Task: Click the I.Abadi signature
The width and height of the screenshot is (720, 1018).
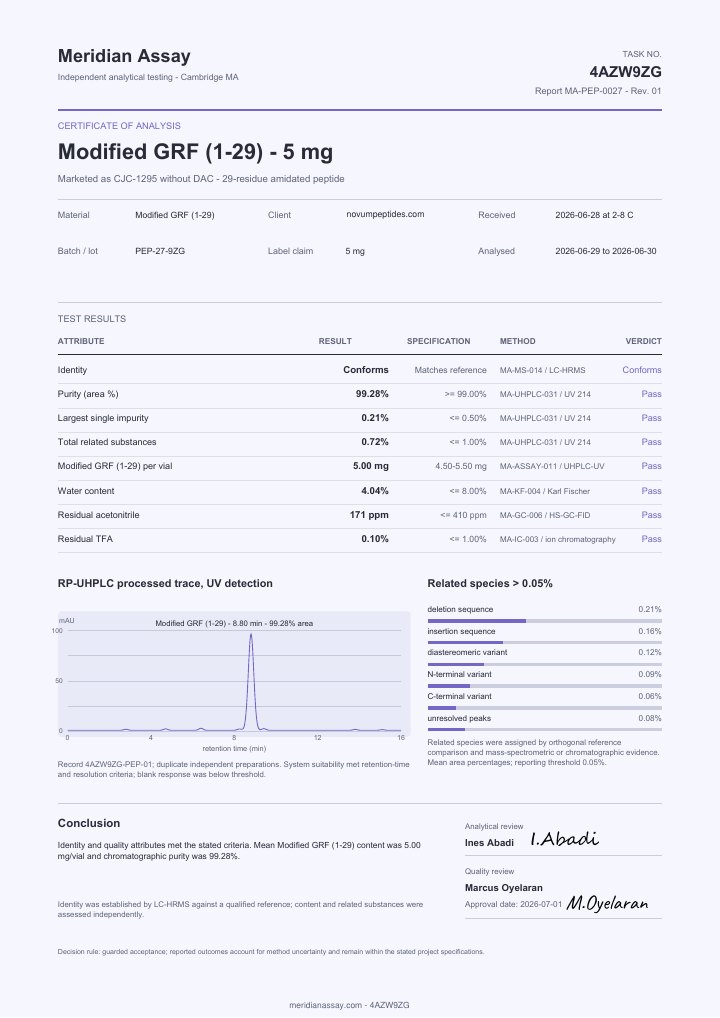Action: click(564, 839)
